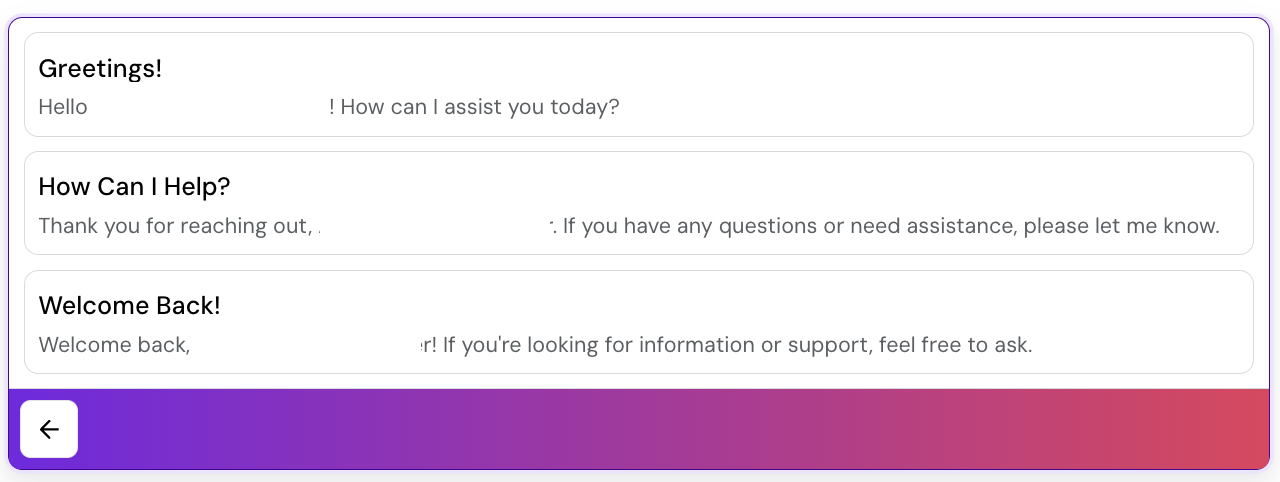Click the "Thank you for reaching out" message

[176, 226]
